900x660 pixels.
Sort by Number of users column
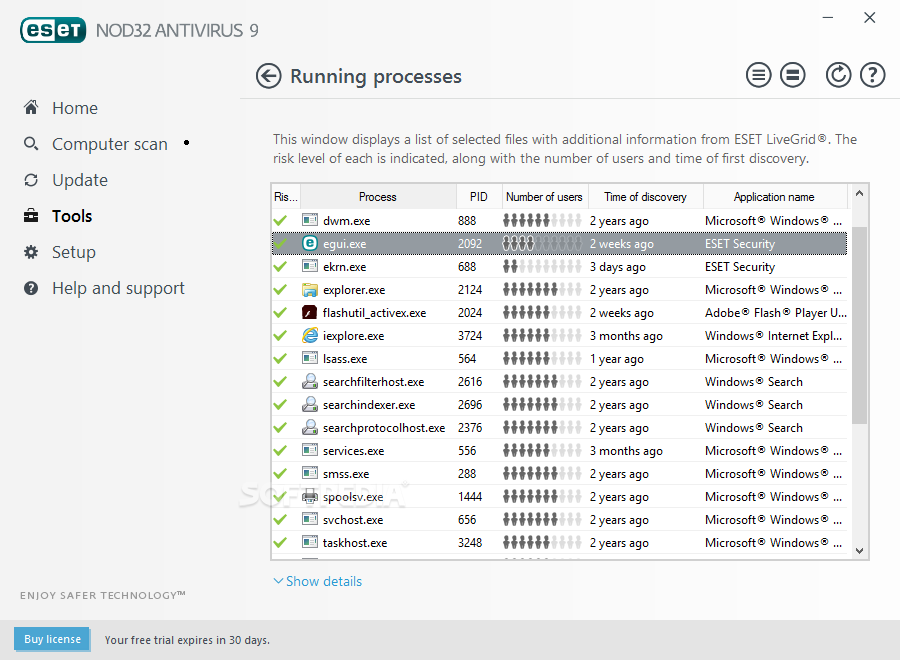pyautogui.click(x=544, y=197)
